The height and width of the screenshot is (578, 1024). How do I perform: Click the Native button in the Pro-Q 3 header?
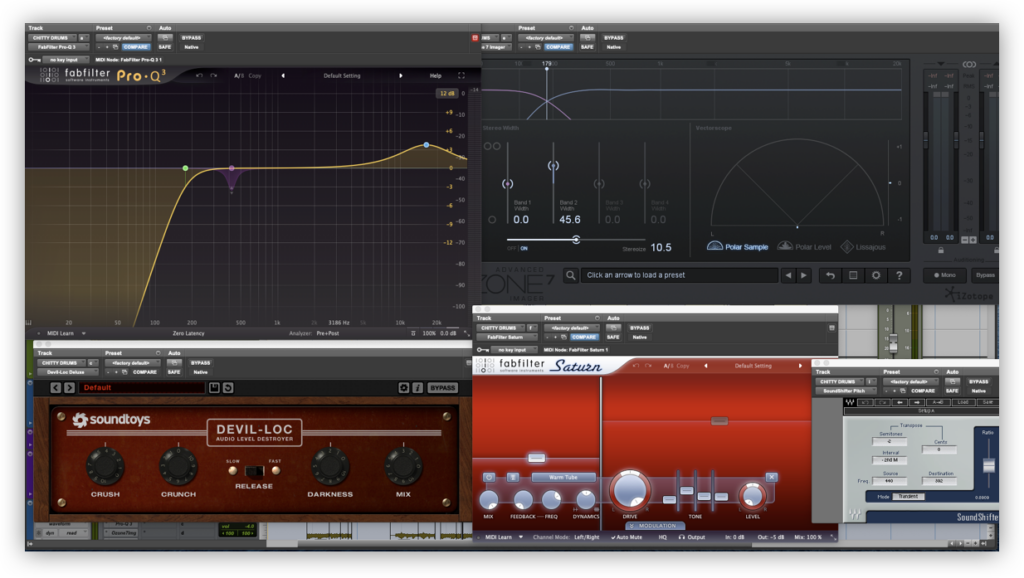191,47
